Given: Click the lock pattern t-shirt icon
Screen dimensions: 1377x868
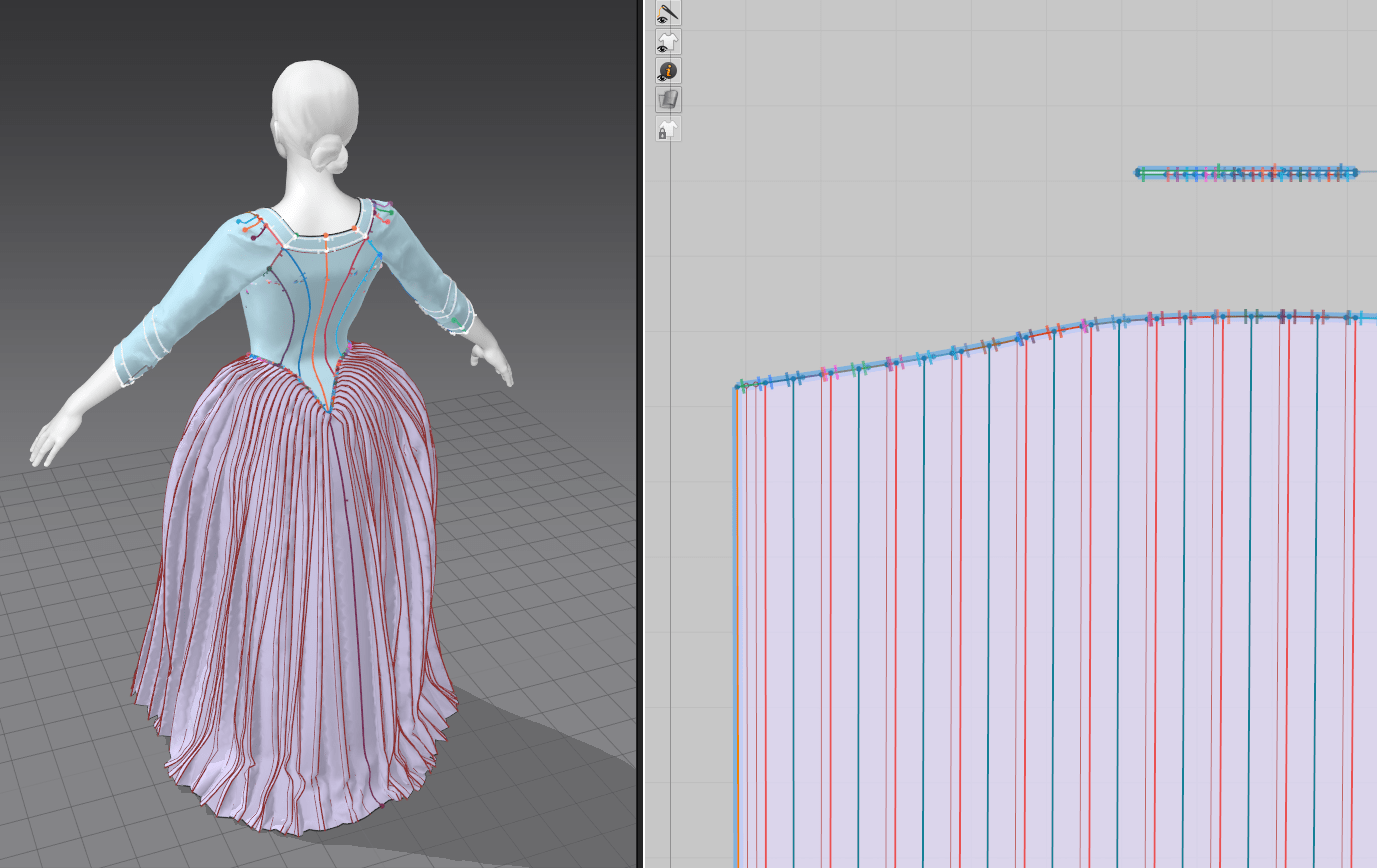Looking at the screenshot, I should (x=668, y=129).
